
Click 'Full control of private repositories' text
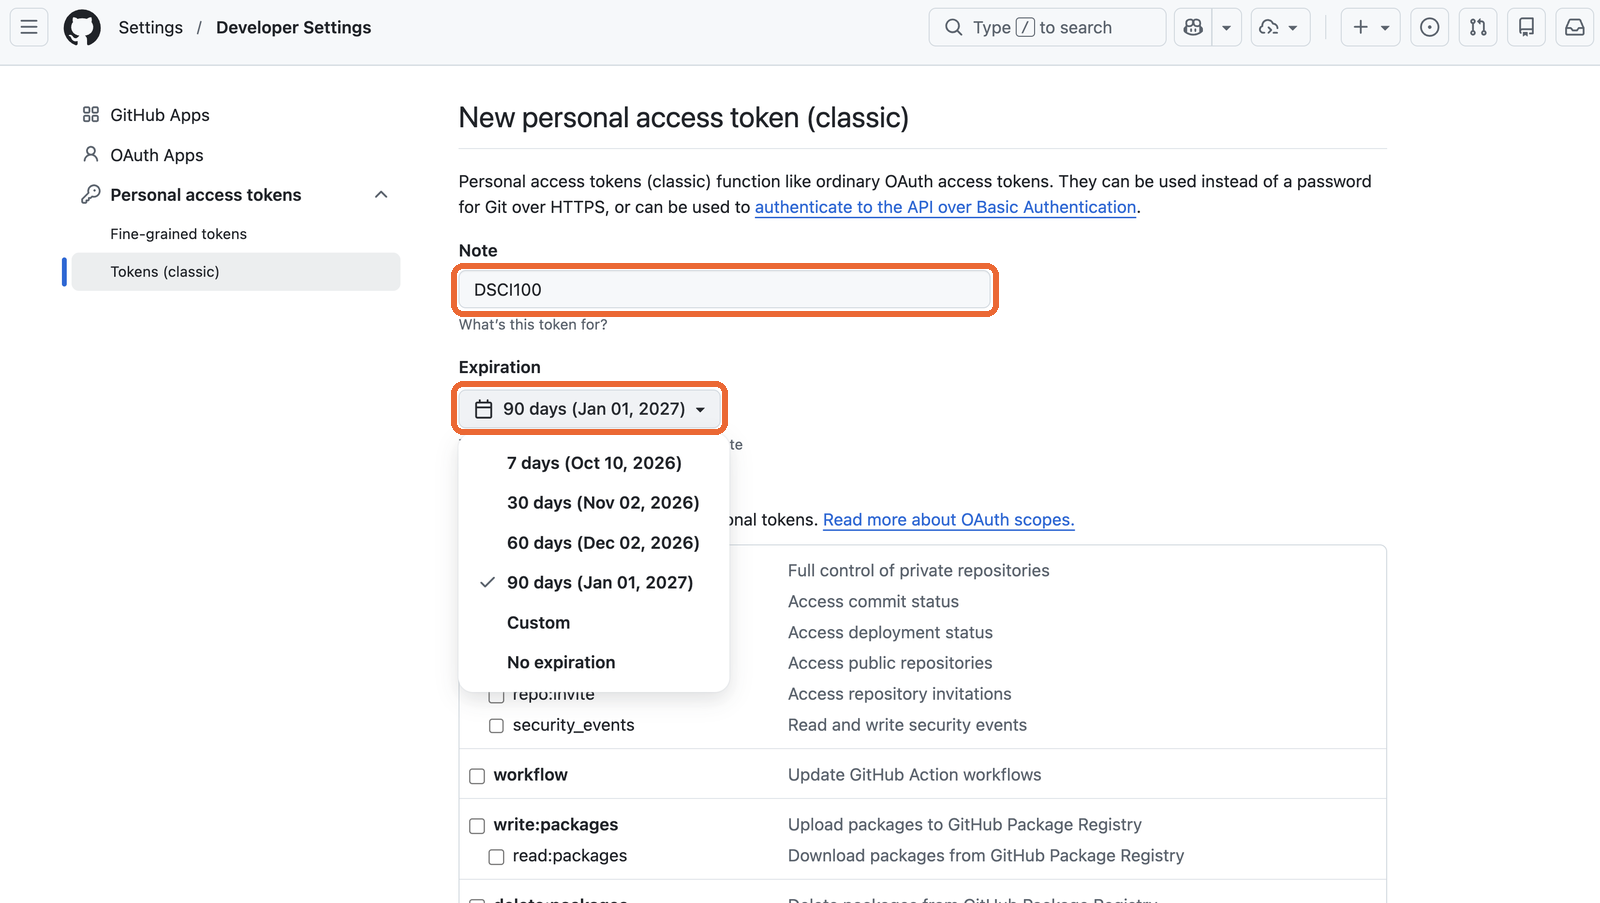[x=918, y=571]
